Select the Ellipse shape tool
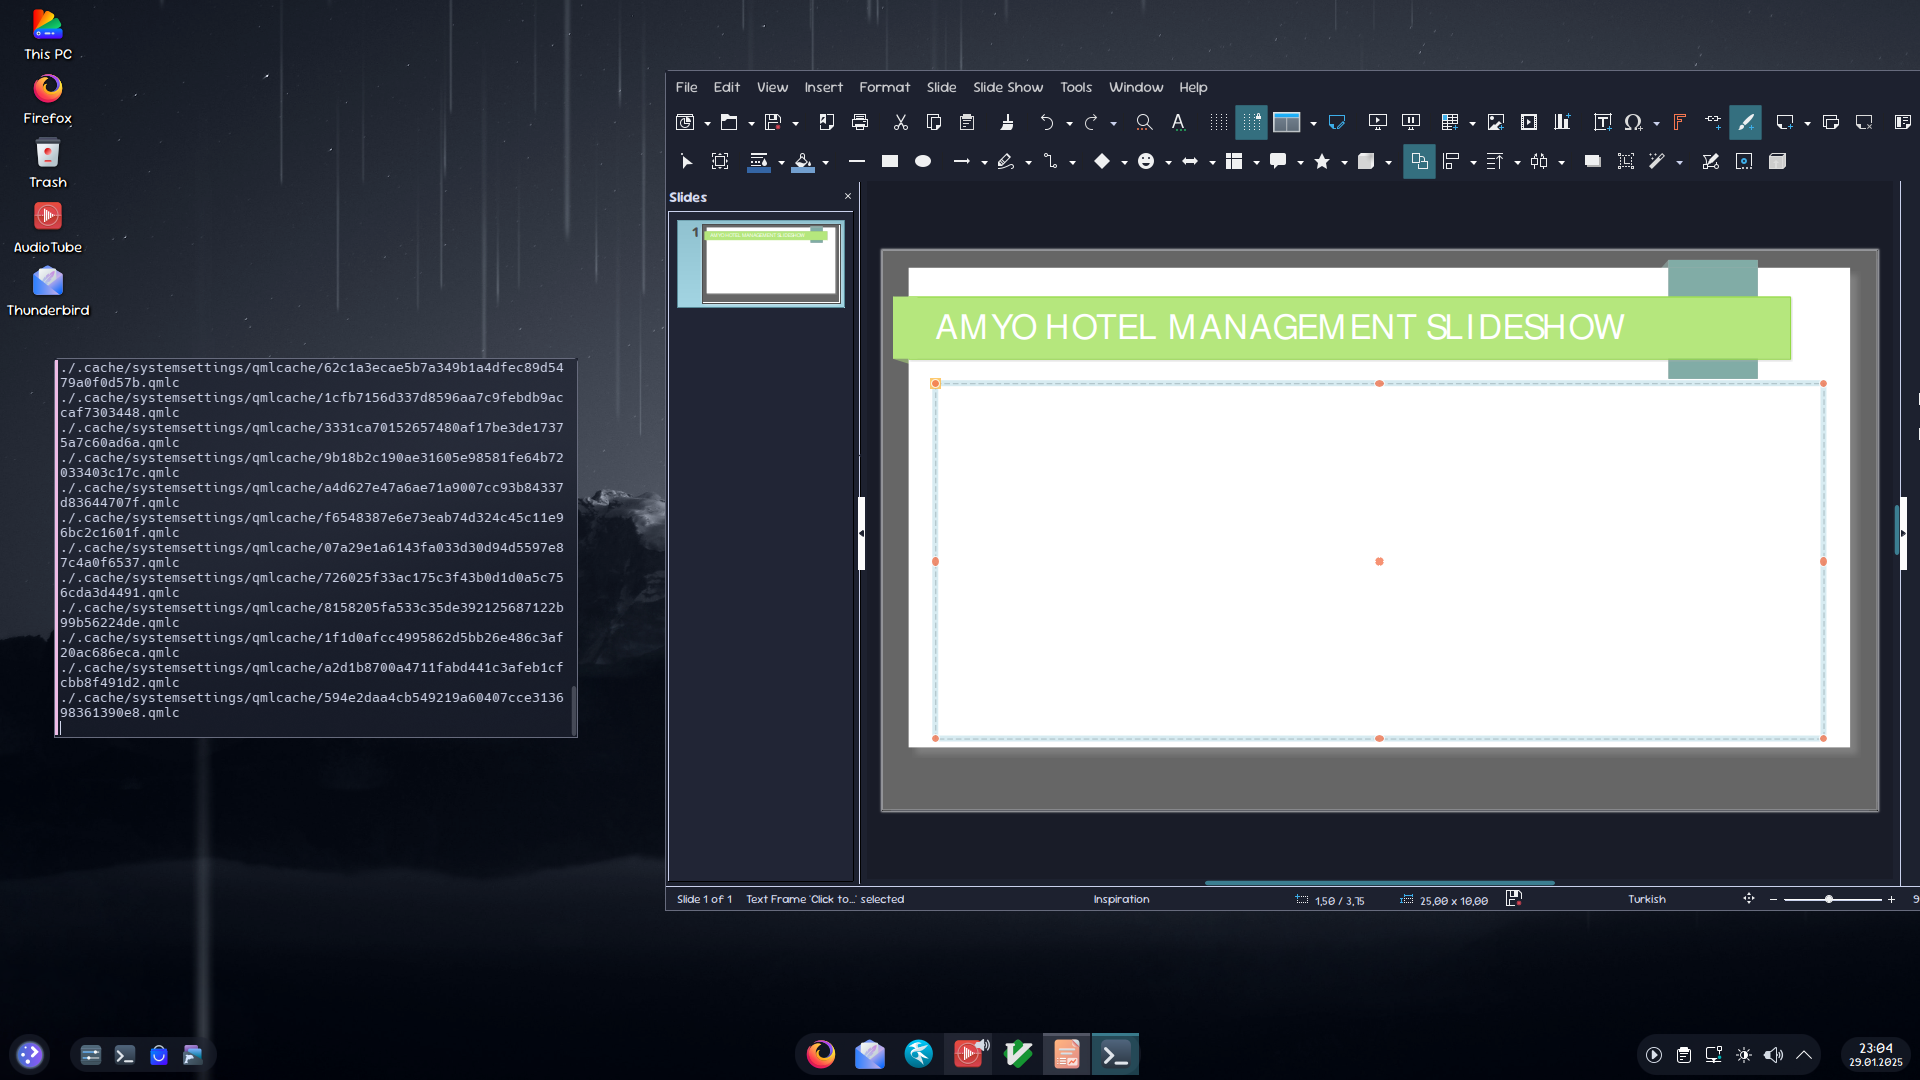The height and width of the screenshot is (1080, 1920). [923, 161]
